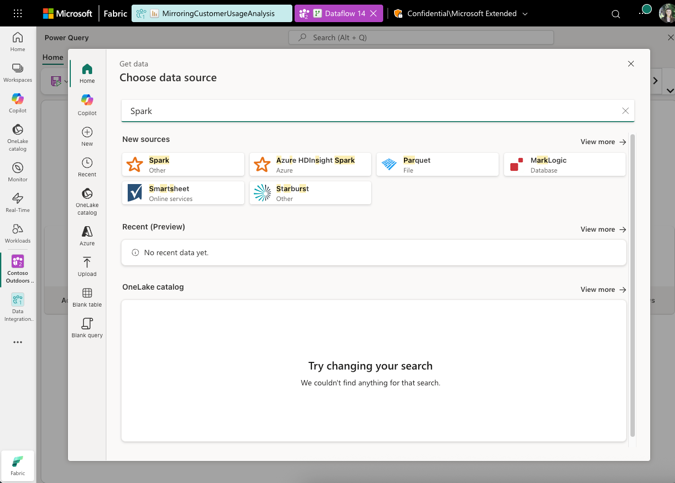Click the ribbon overflow right arrow
Screen dimensions: 675x483
click(x=655, y=80)
